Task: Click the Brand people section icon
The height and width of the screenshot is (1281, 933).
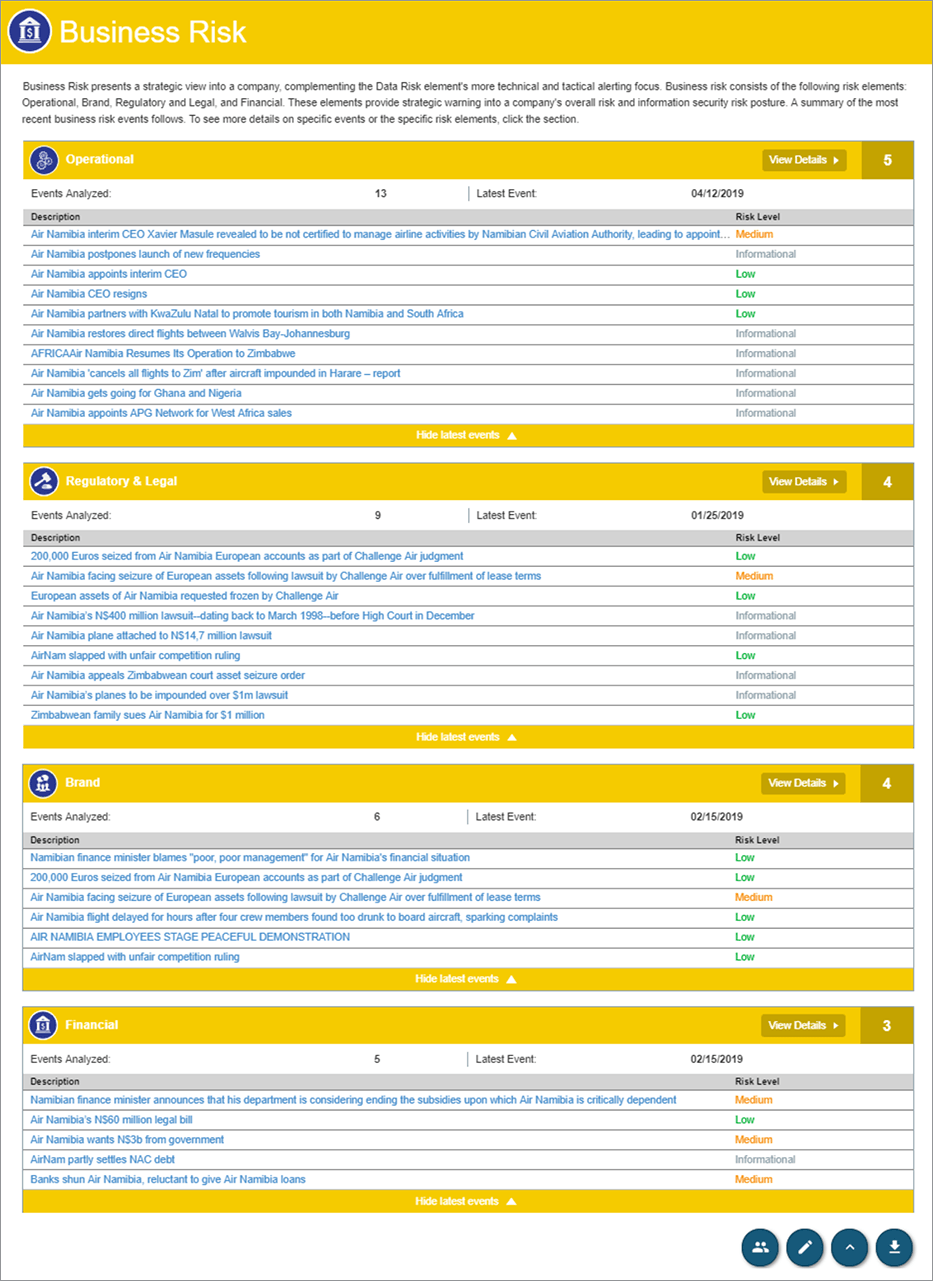Action: coord(43,783)
